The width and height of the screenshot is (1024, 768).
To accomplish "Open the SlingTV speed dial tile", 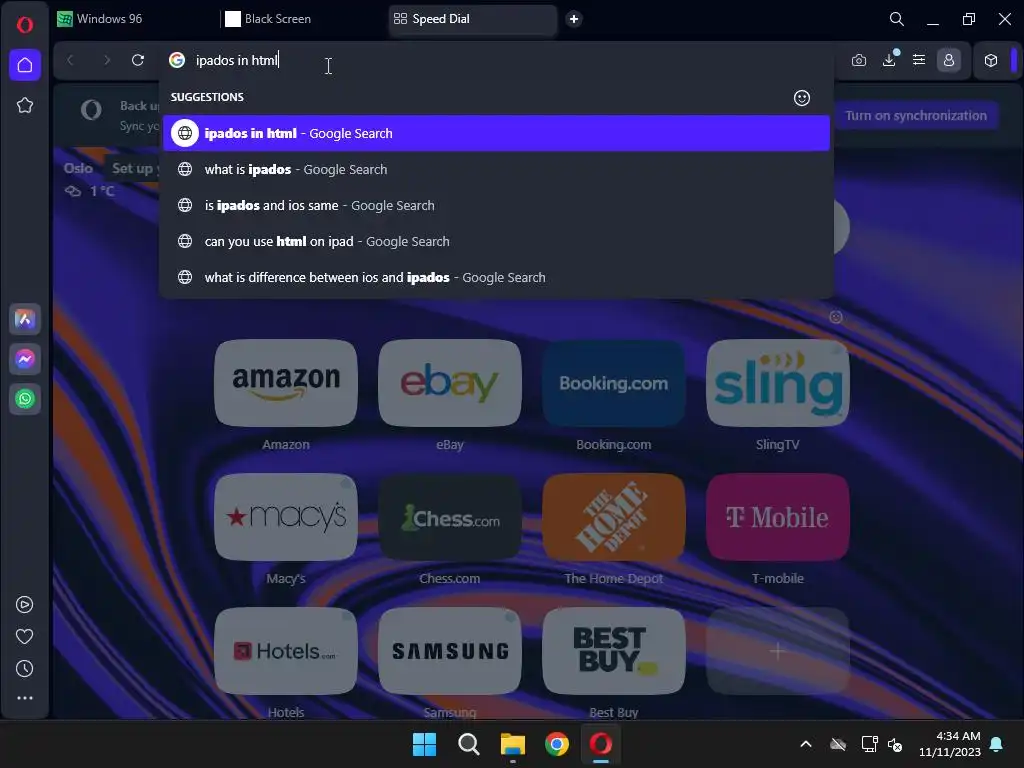I will tap(778, 383).
